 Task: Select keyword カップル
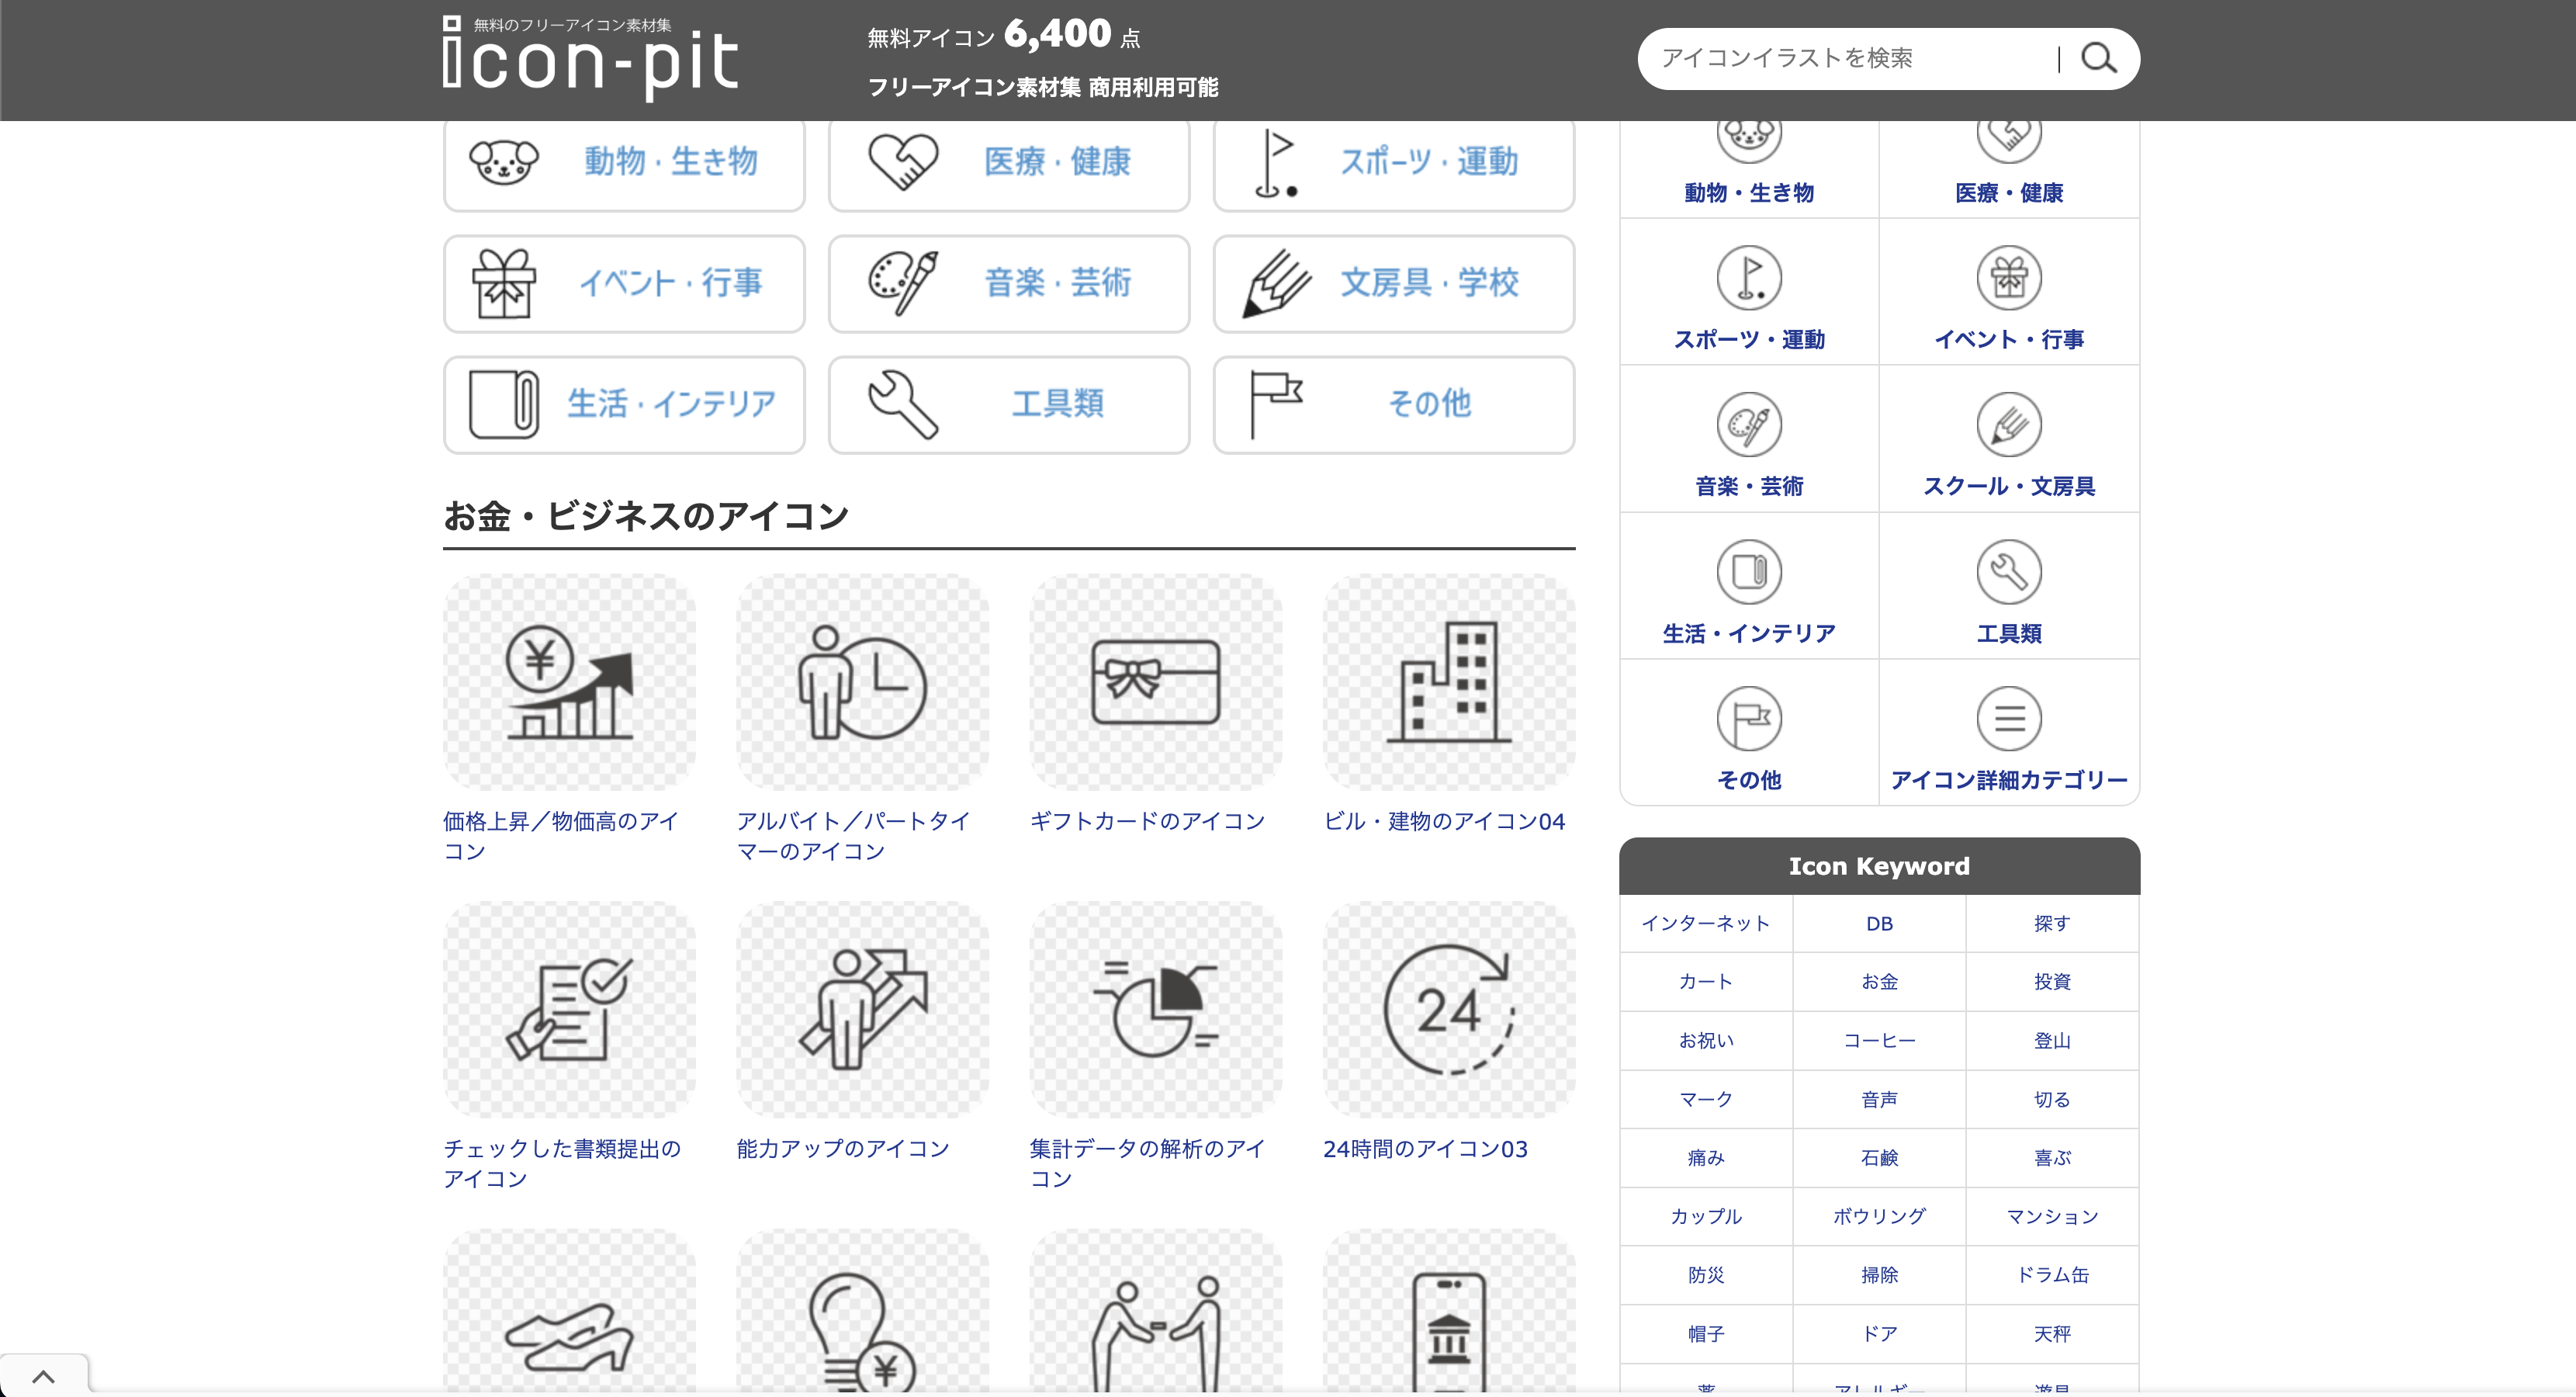click(1706, 1216)
